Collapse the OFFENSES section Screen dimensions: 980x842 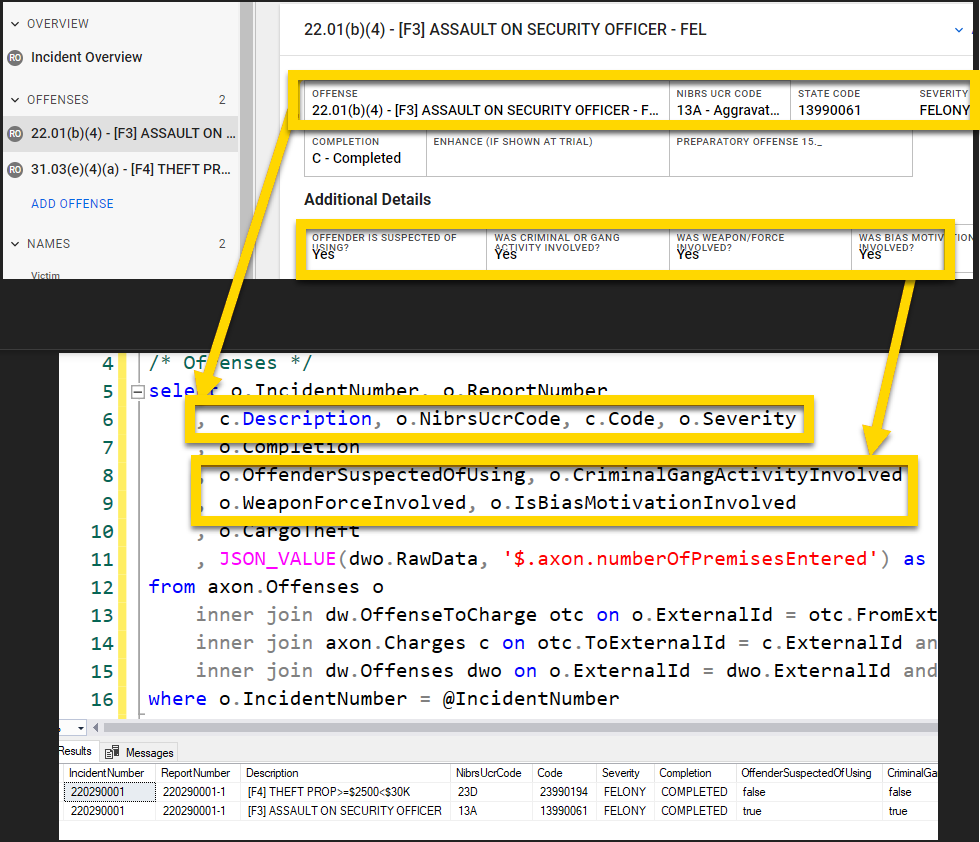pos(14,99)
